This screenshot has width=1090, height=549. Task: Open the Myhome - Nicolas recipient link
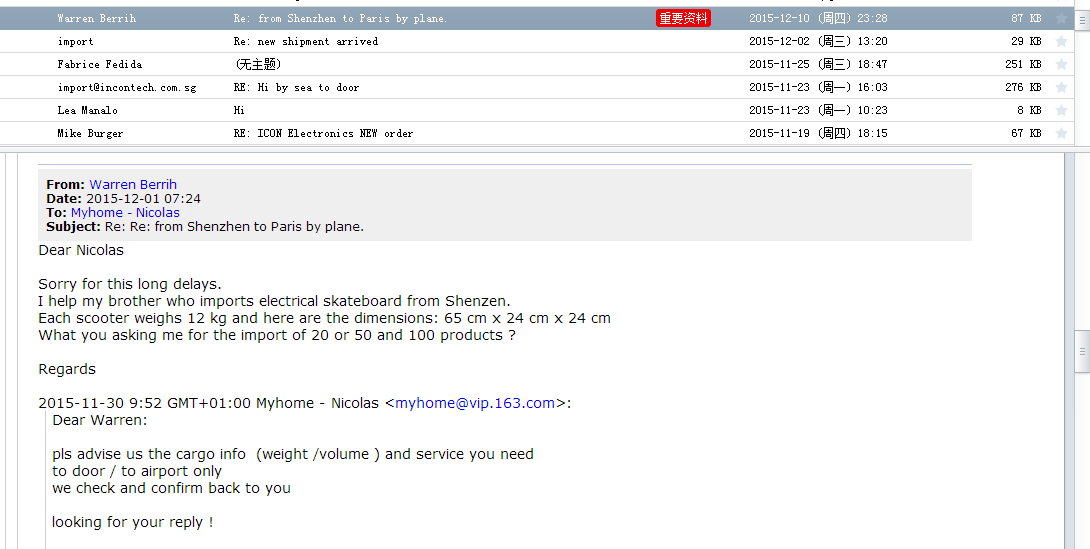(x=125, y=213)
